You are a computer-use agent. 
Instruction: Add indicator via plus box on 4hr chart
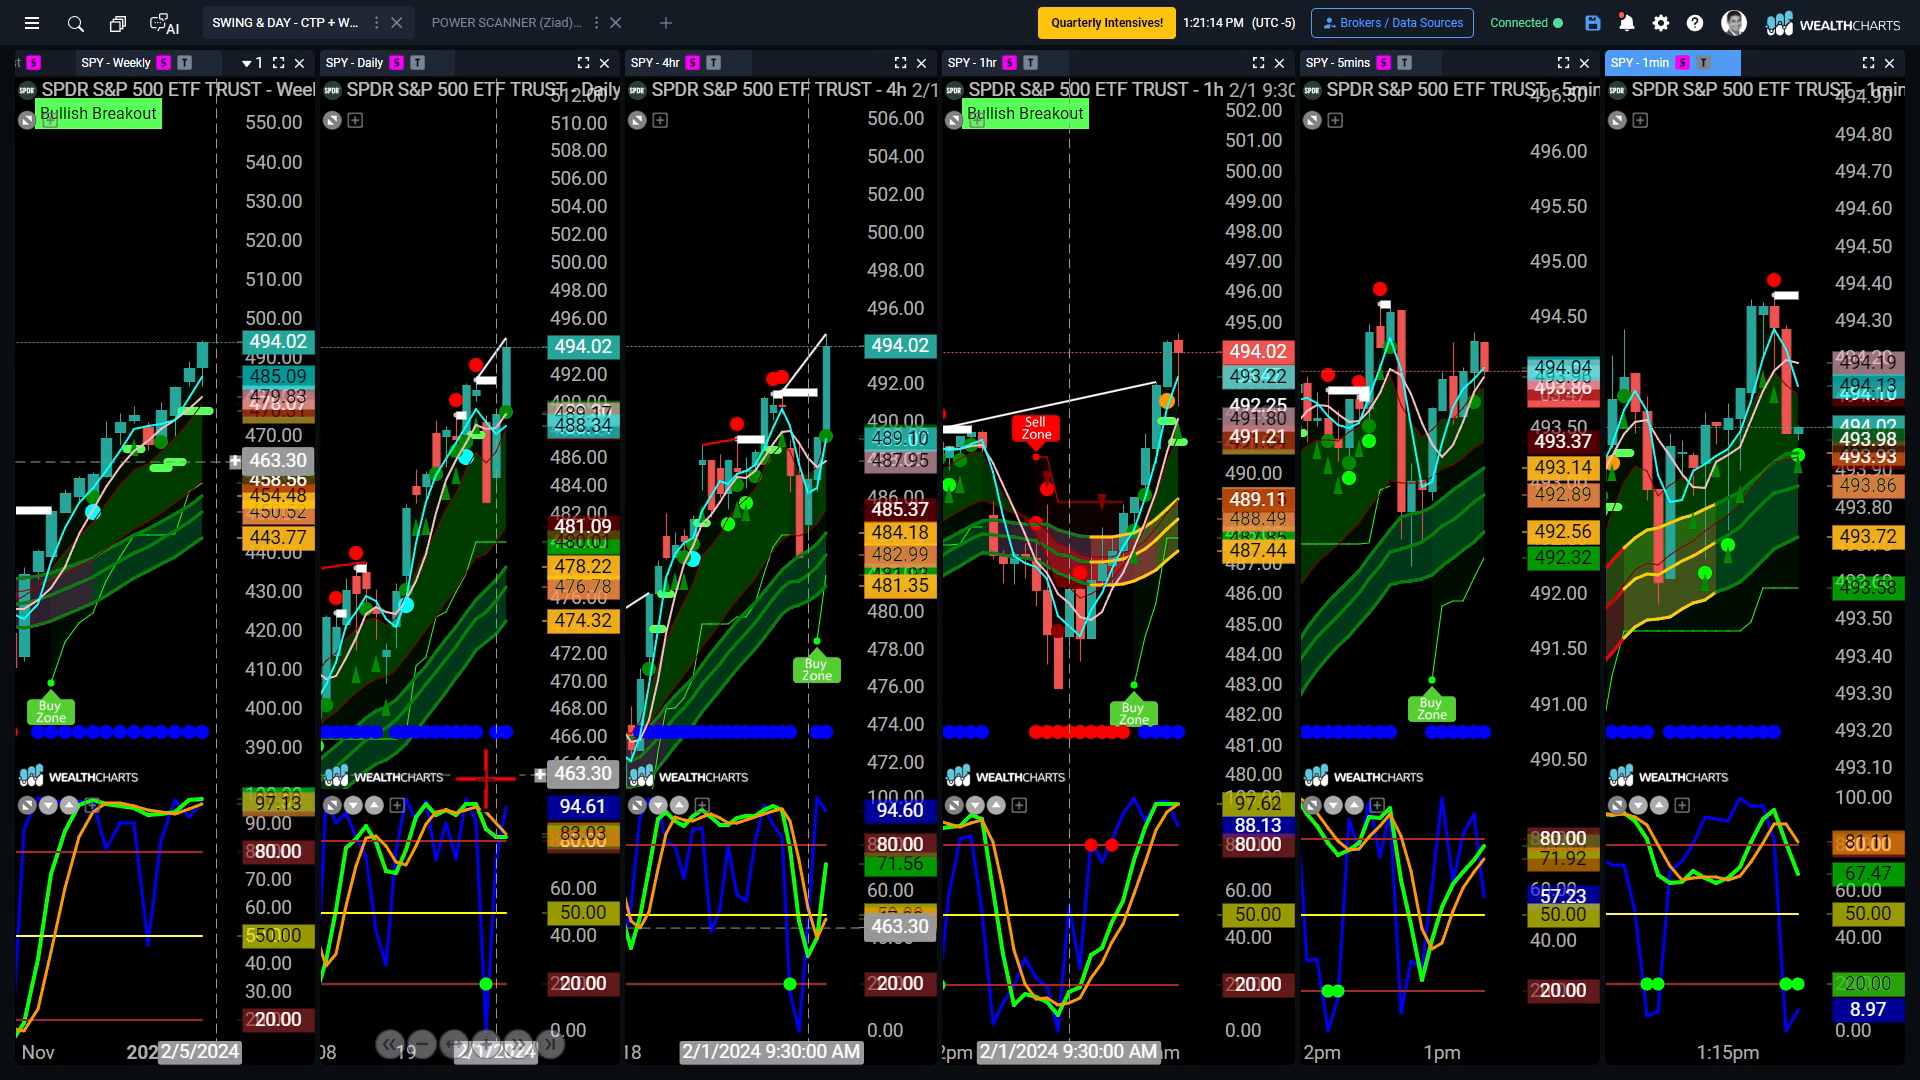pos(660,121)
